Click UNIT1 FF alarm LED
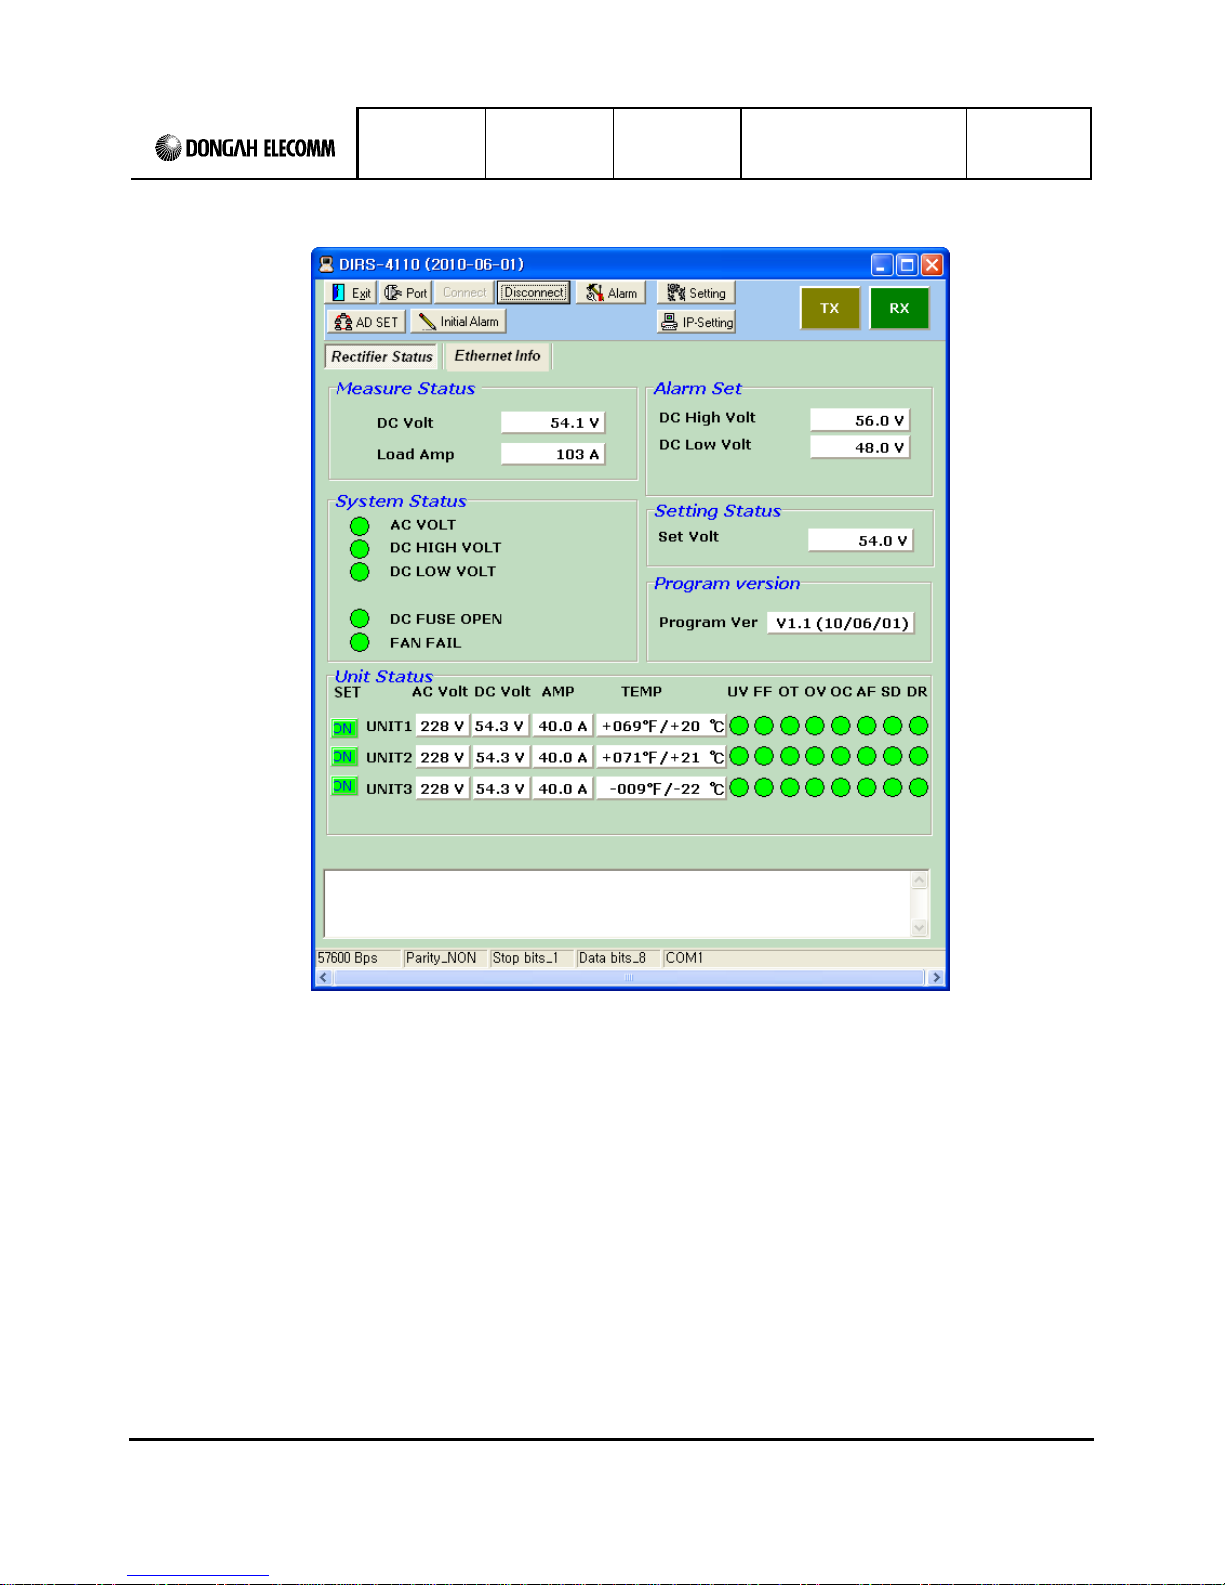The width and height of the screenshot is (1225, 1585). pyautogui.click(x=764, y=726)
